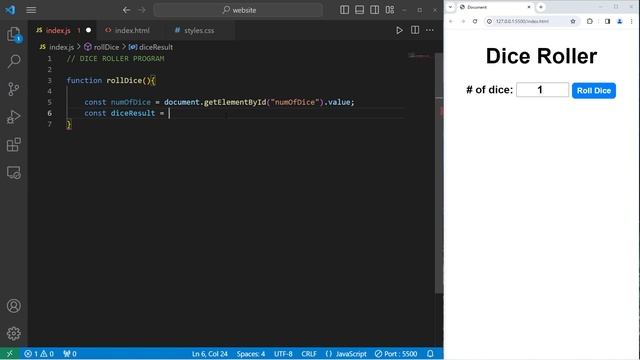This screenshot has height=360, width=640.
Task: Go to line via Ln 6, Col 24
Action: (210, 354)
